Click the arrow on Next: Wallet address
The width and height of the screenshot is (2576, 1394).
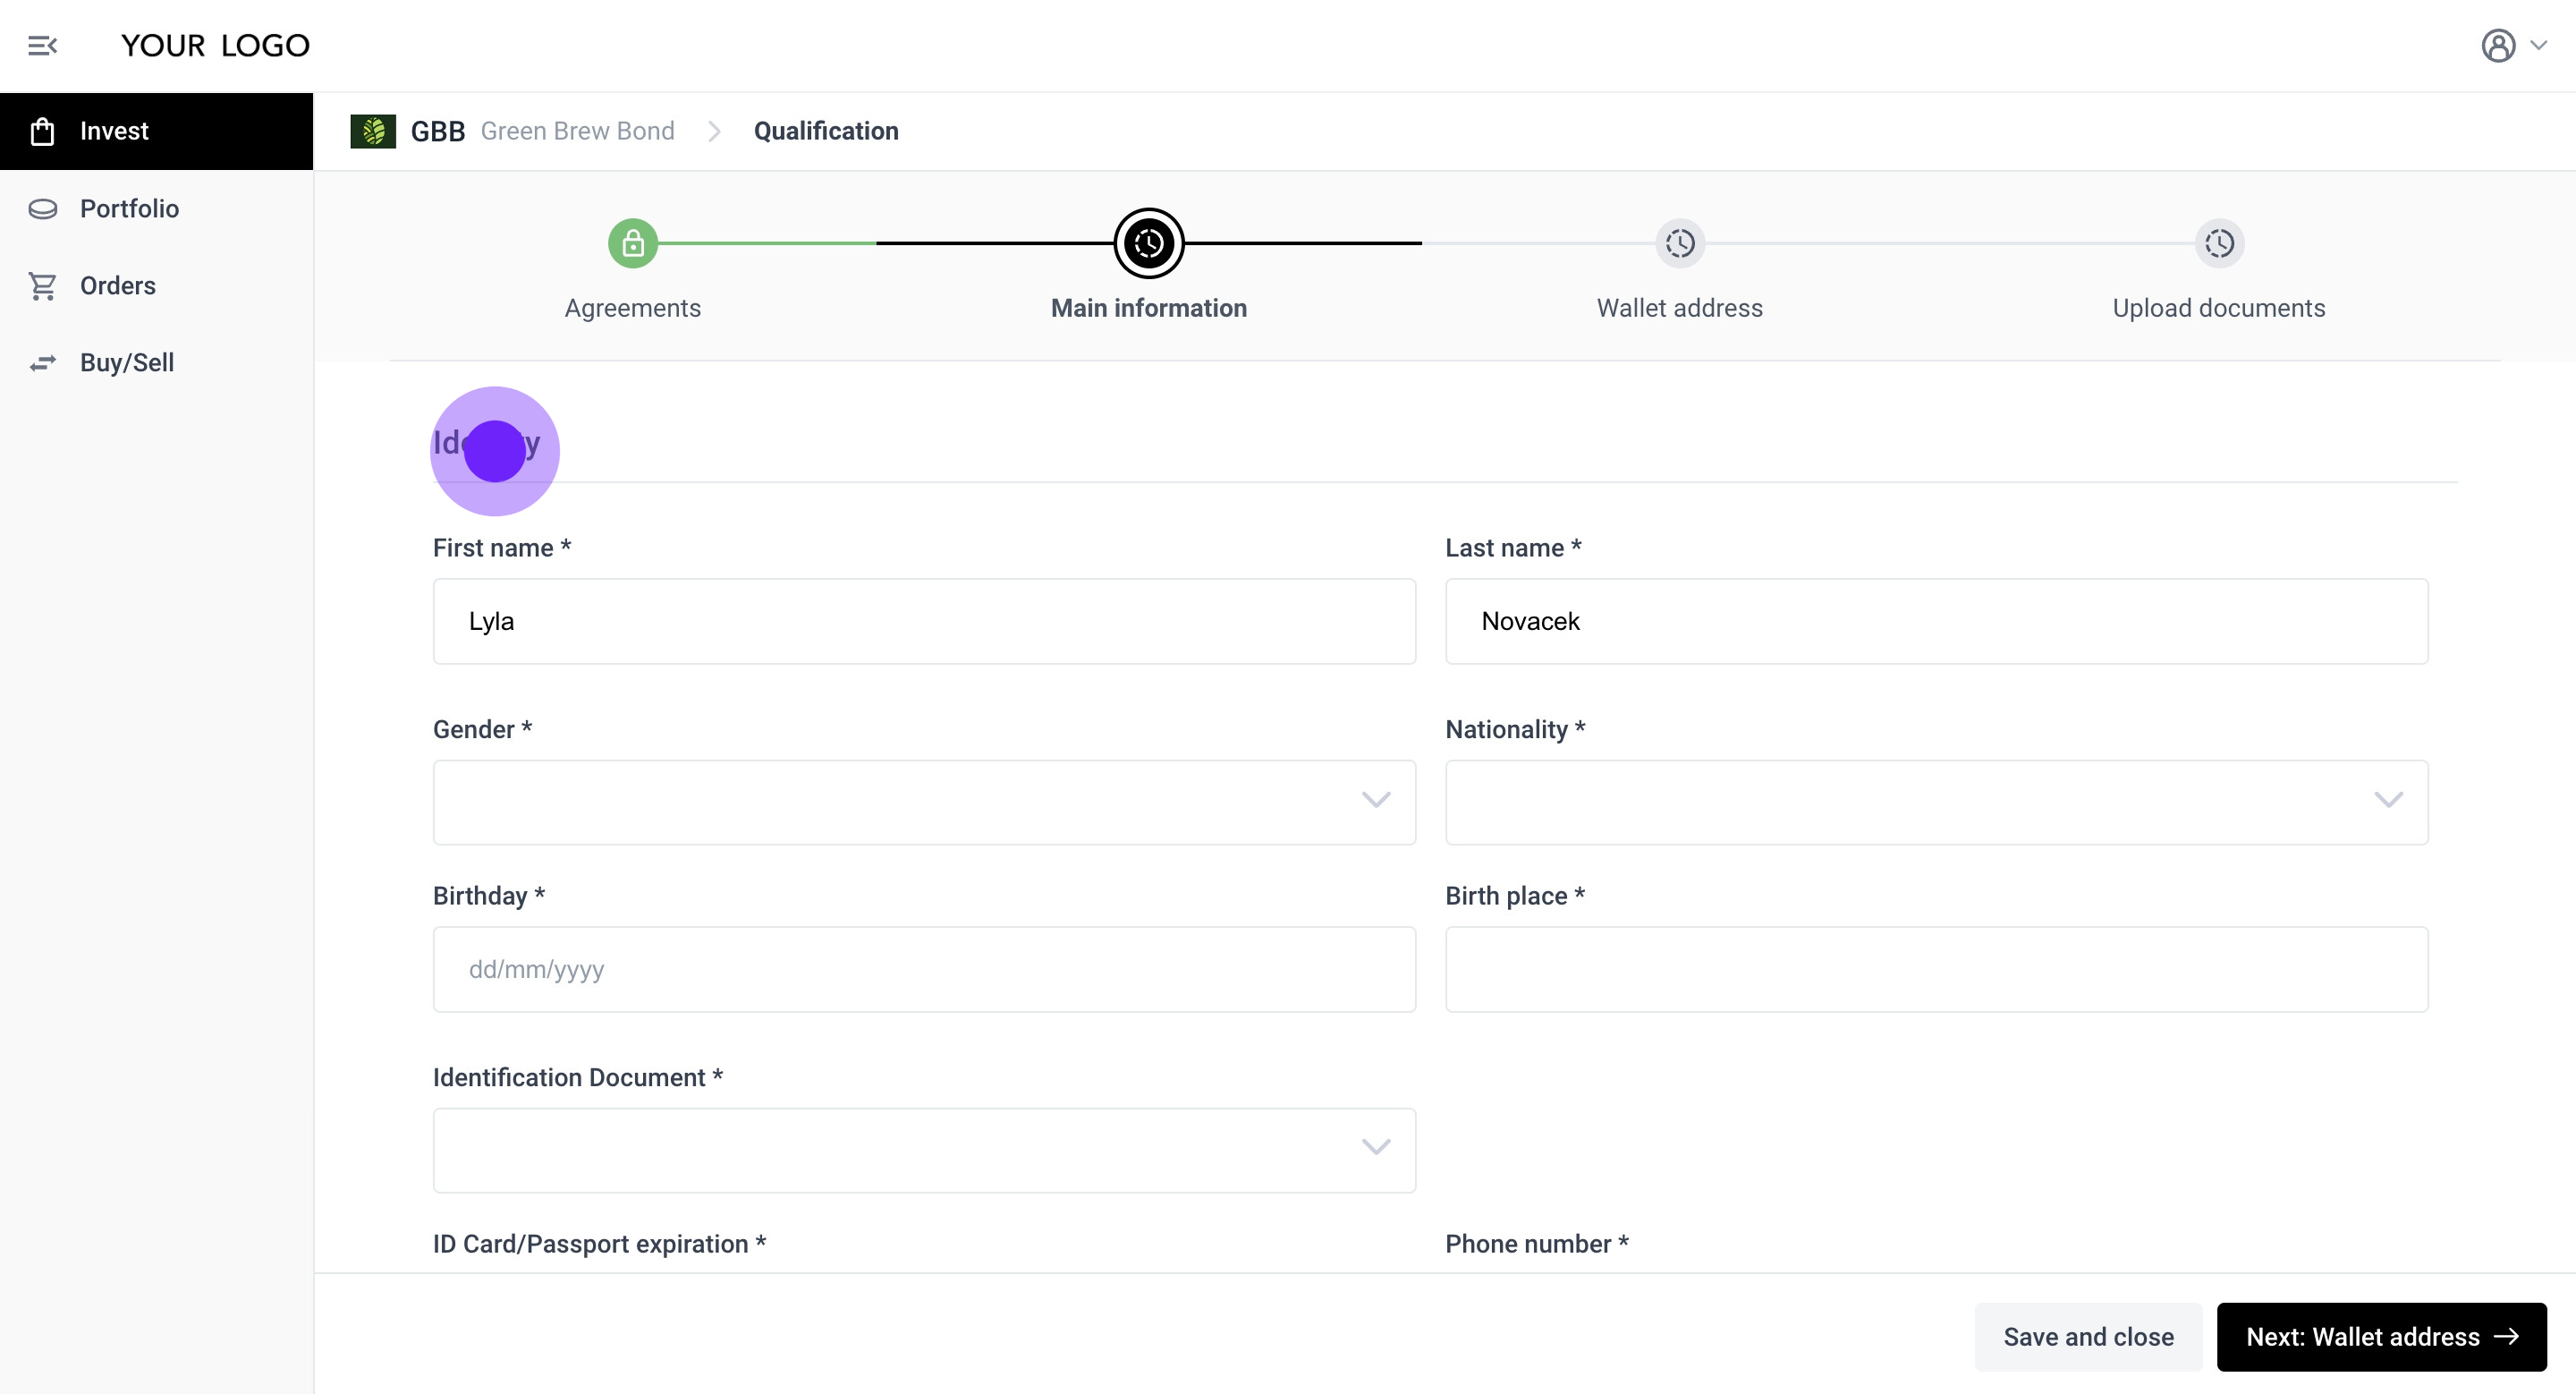coord(2506,1336)
